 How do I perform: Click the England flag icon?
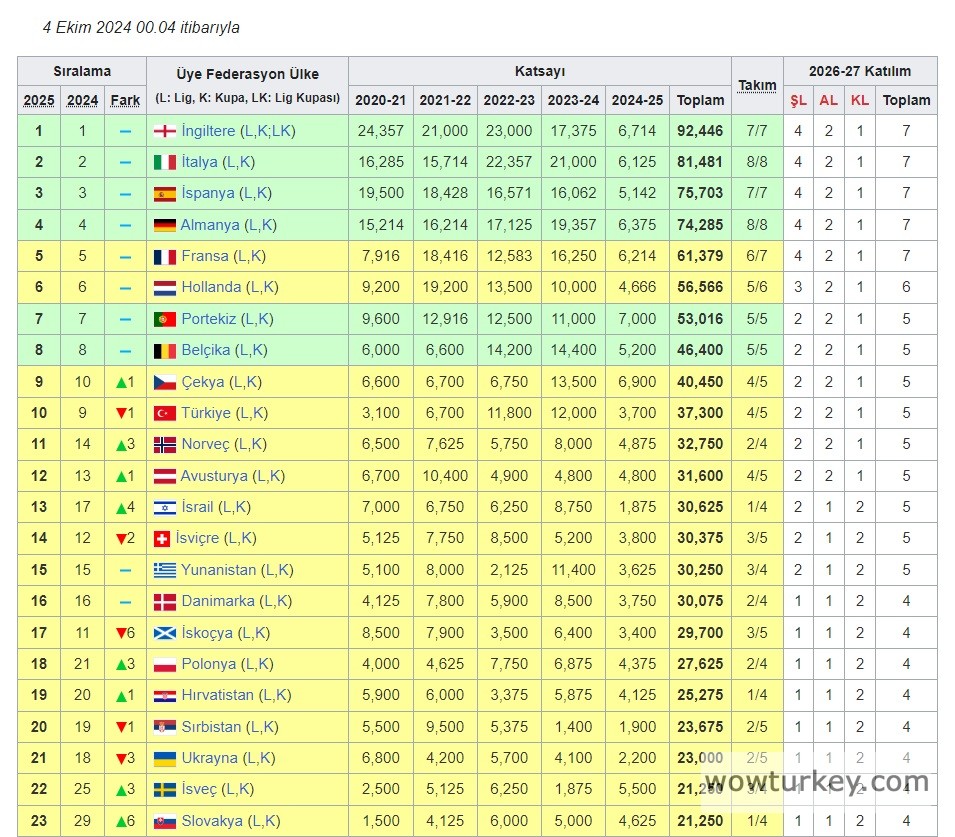[x=165, y=131]
